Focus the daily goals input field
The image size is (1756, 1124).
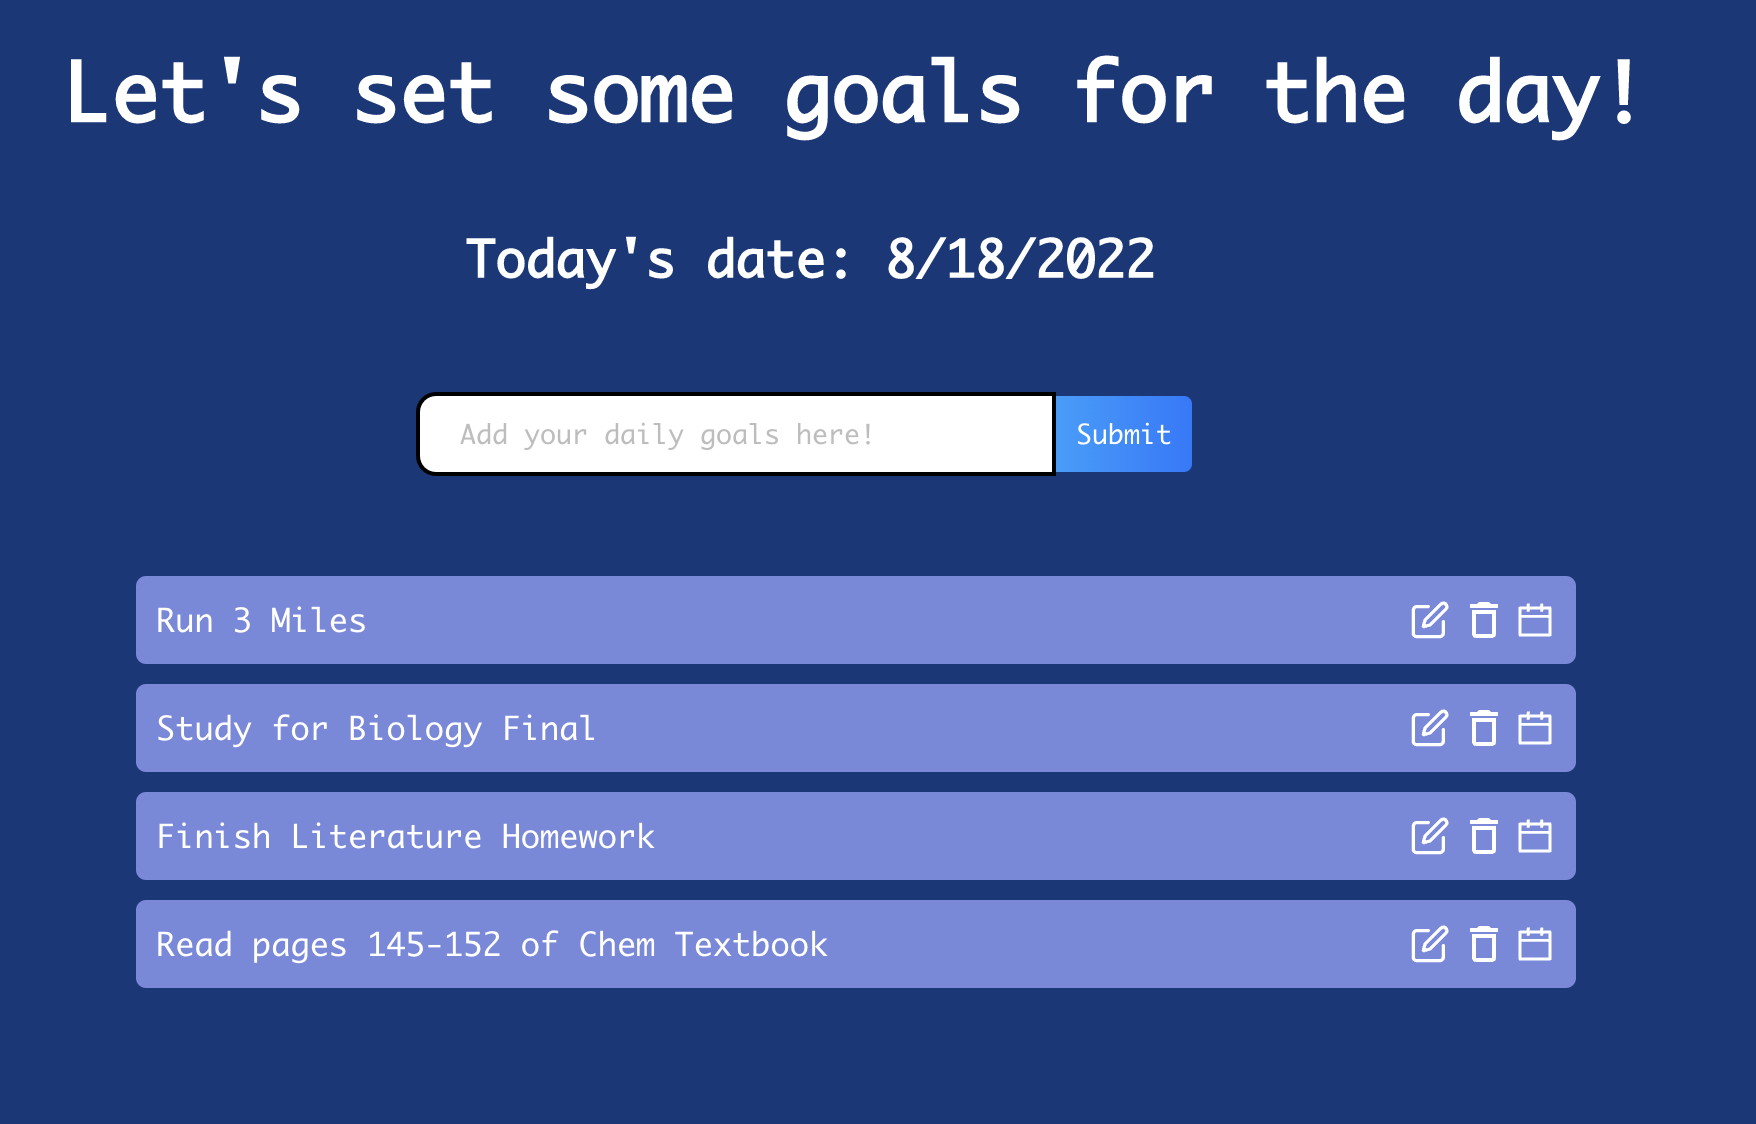(x=736, y=434)
